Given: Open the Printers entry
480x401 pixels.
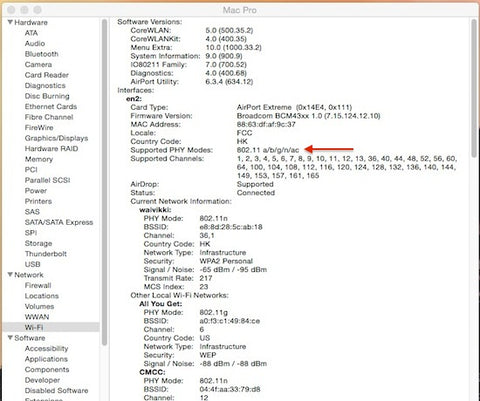Looking at the screenshot, I should (x=38, y=201).
